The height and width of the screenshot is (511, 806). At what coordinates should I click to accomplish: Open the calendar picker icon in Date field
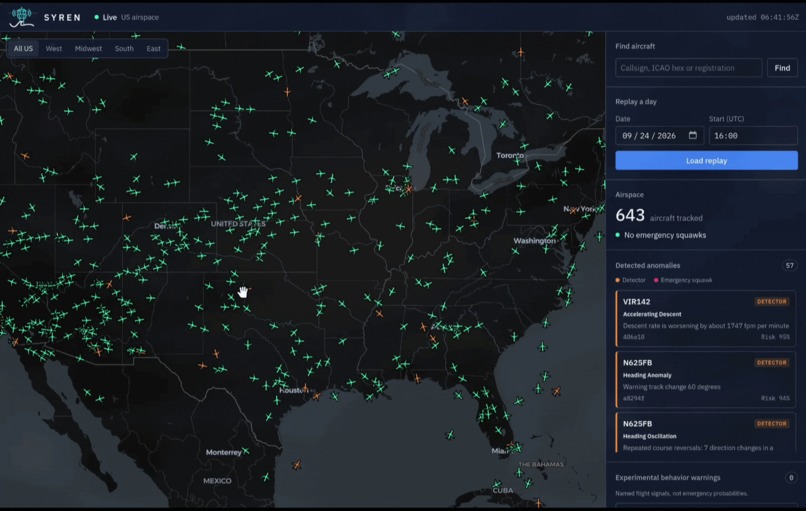(693, 135)
